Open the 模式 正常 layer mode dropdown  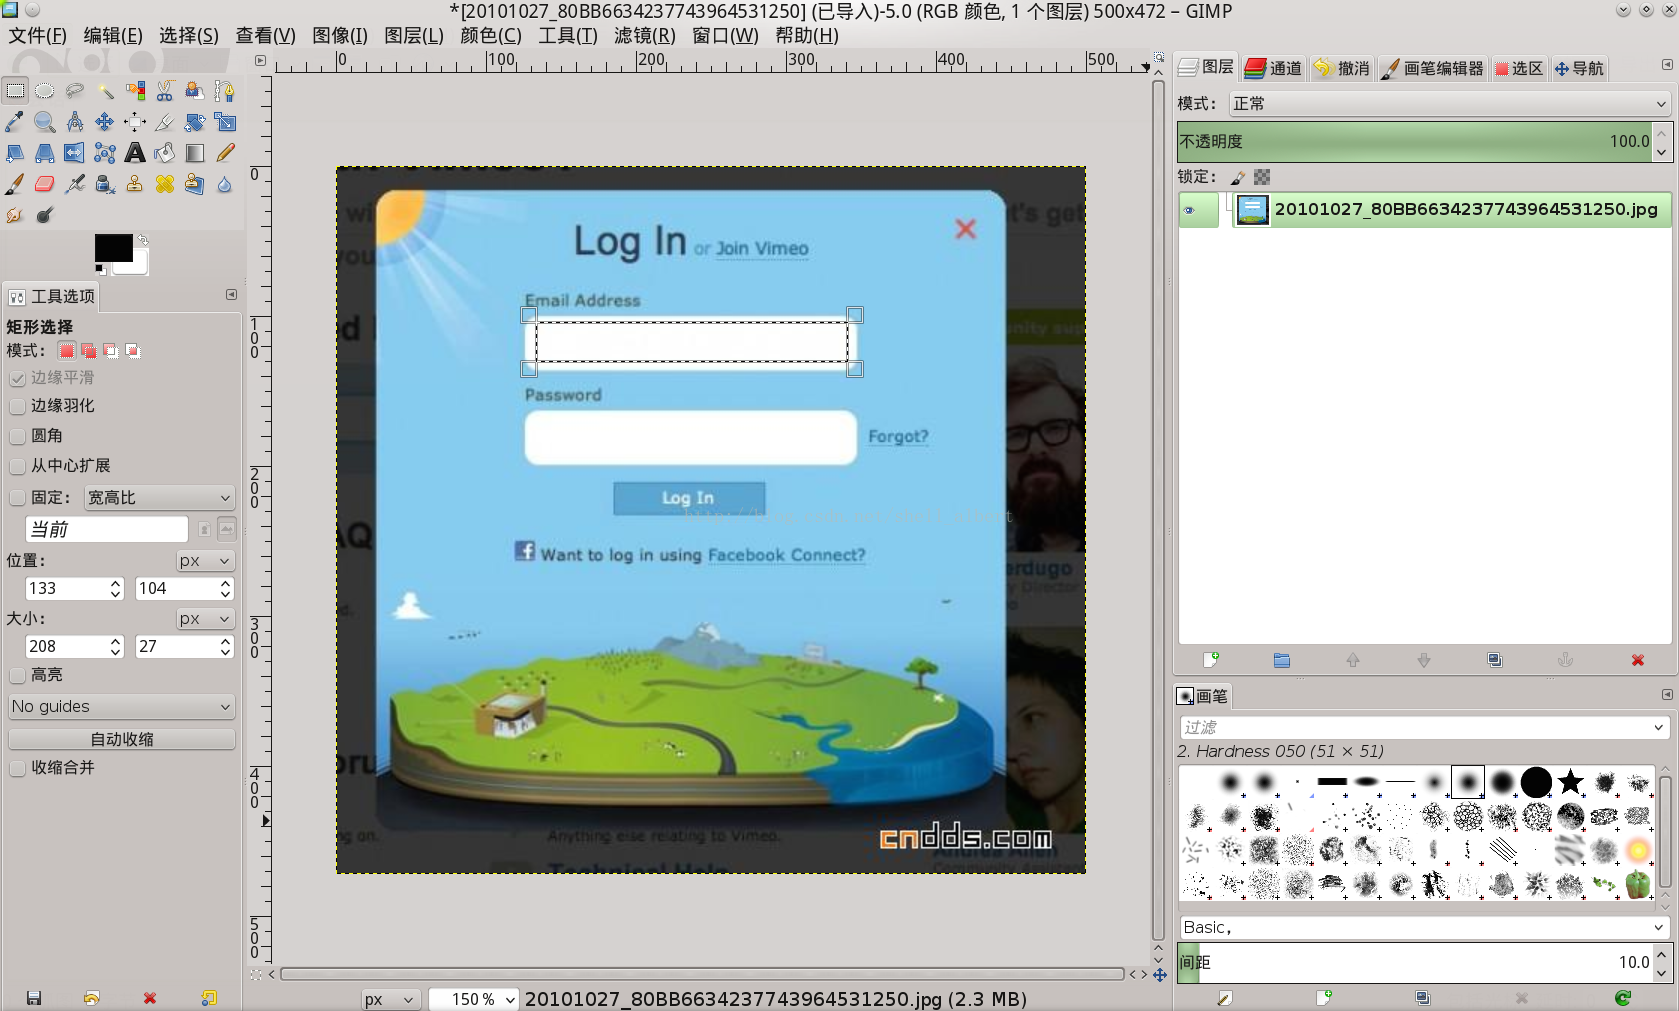click(x=1449, y=104)
